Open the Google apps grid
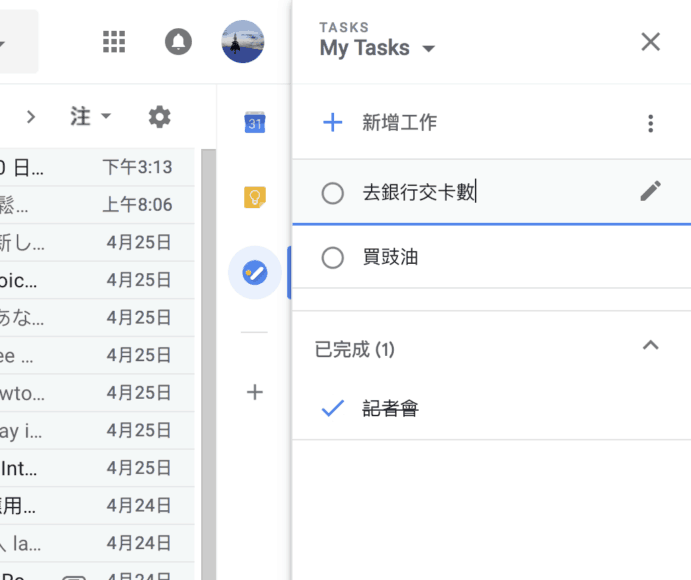 click(115, 41)
